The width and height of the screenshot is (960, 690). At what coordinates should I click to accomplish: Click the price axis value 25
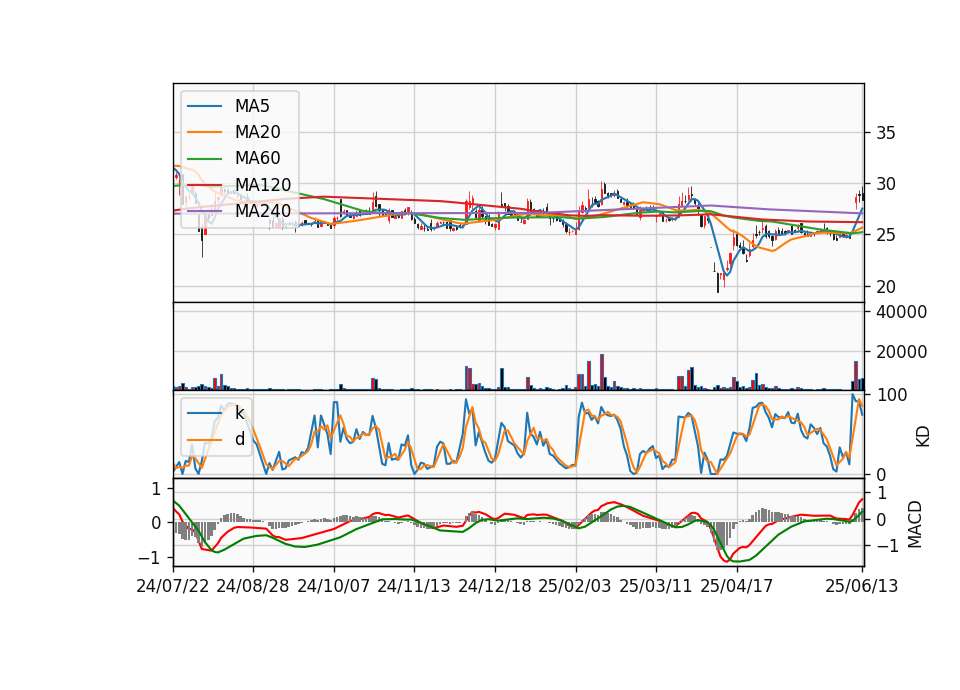[x=885, y=235]
